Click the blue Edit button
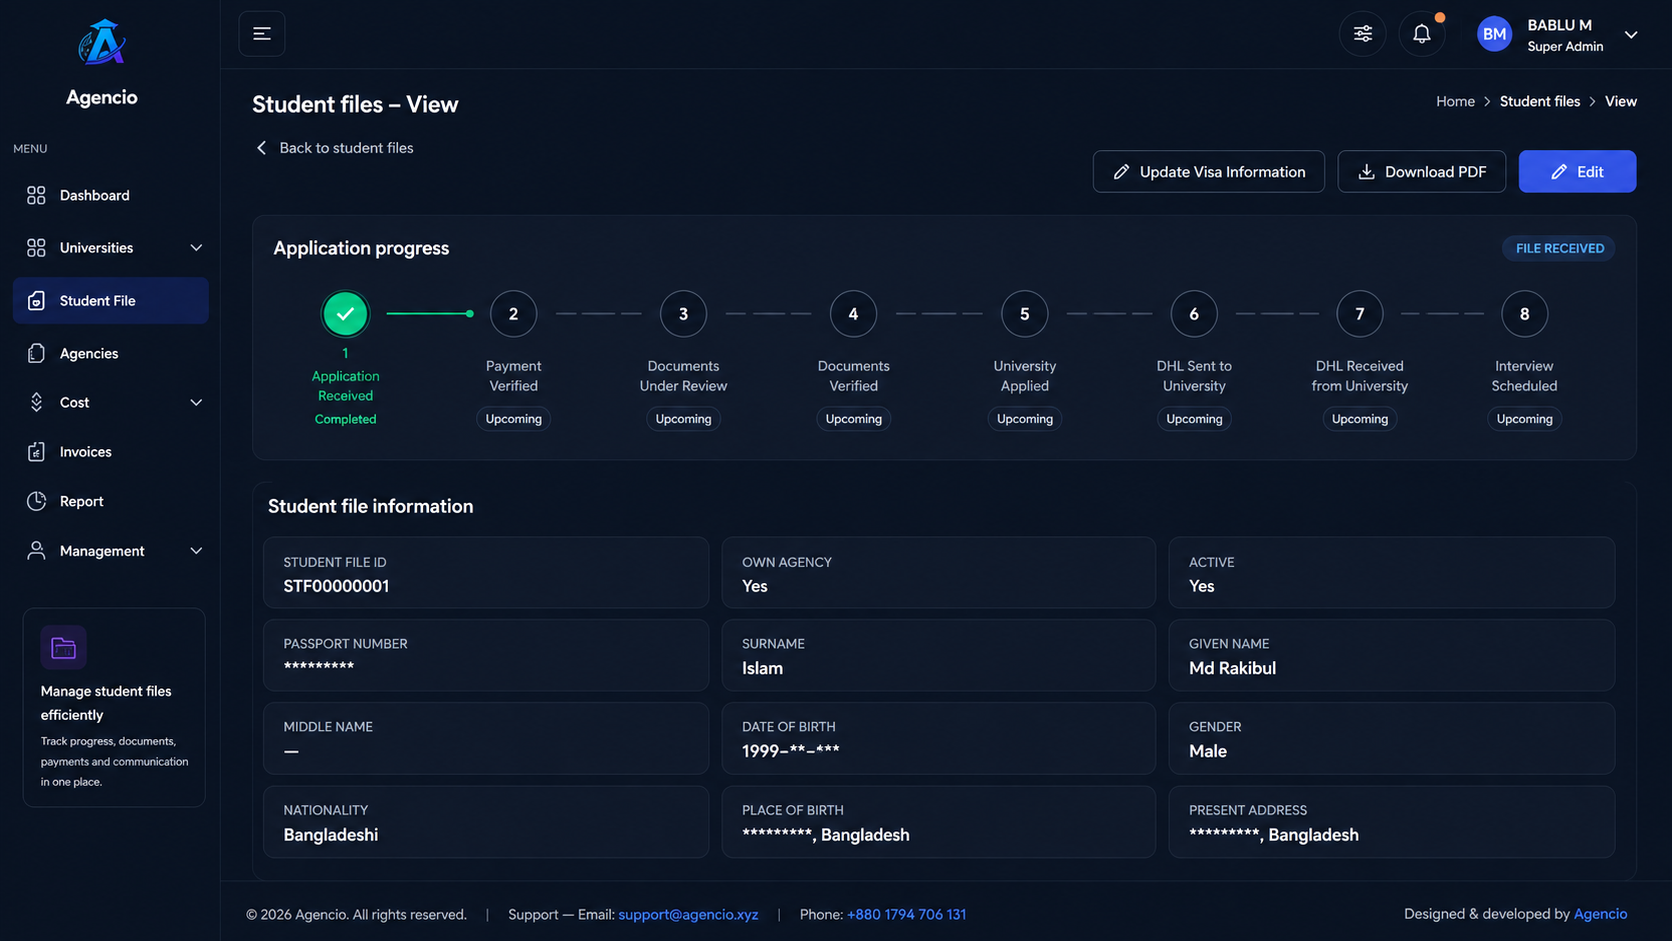This screenshot has width=1672, height=941. point(1577,172)
